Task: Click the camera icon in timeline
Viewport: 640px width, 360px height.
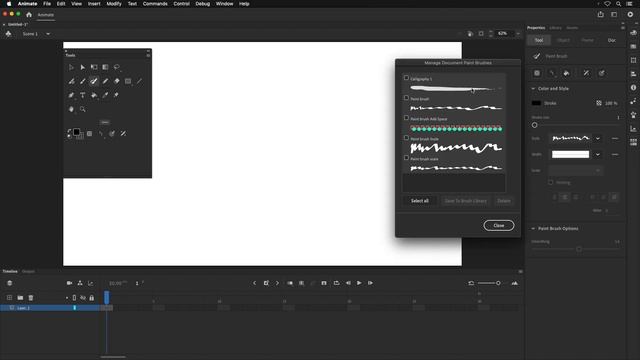Action: coord(69,283)
